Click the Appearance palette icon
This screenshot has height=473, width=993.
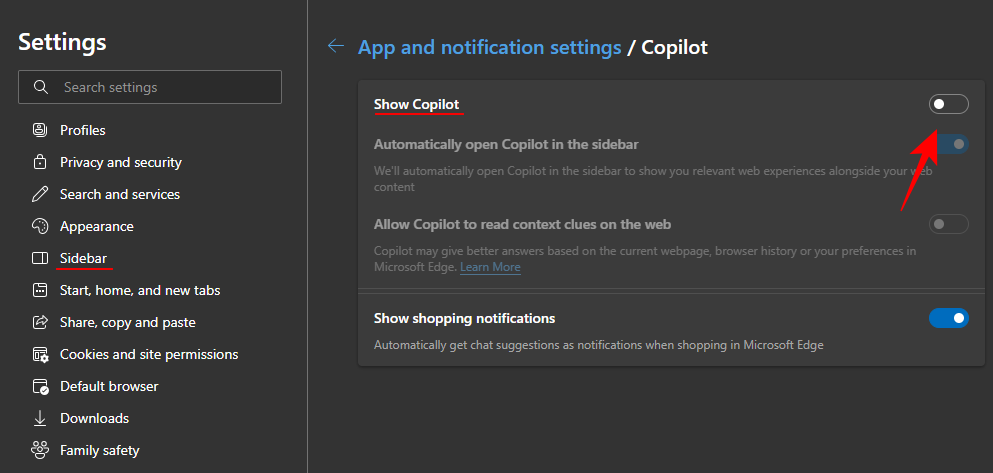click(x=40, y=226)
